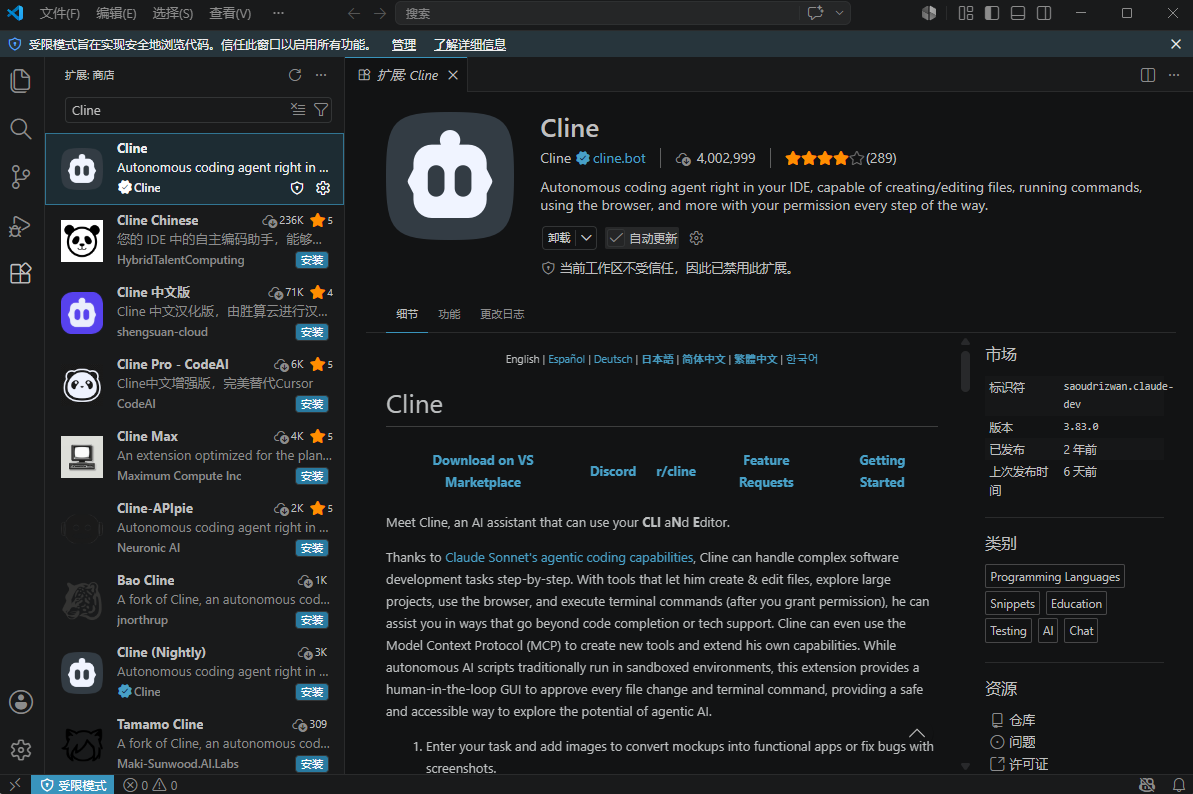This screenshot has width=1193, height=794.
Task: Open extension settings gear next to 自动更新
Action: (696, 238)
